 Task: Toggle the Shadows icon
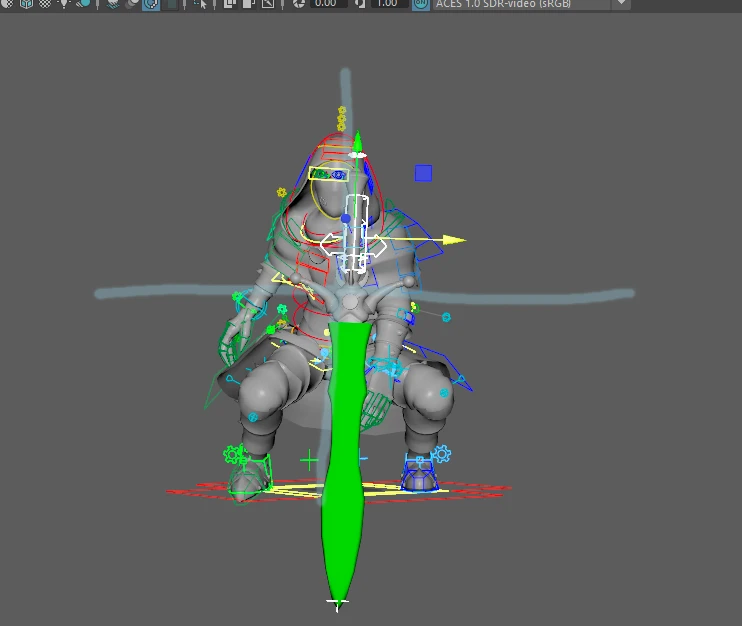click(x=83, y=3)
